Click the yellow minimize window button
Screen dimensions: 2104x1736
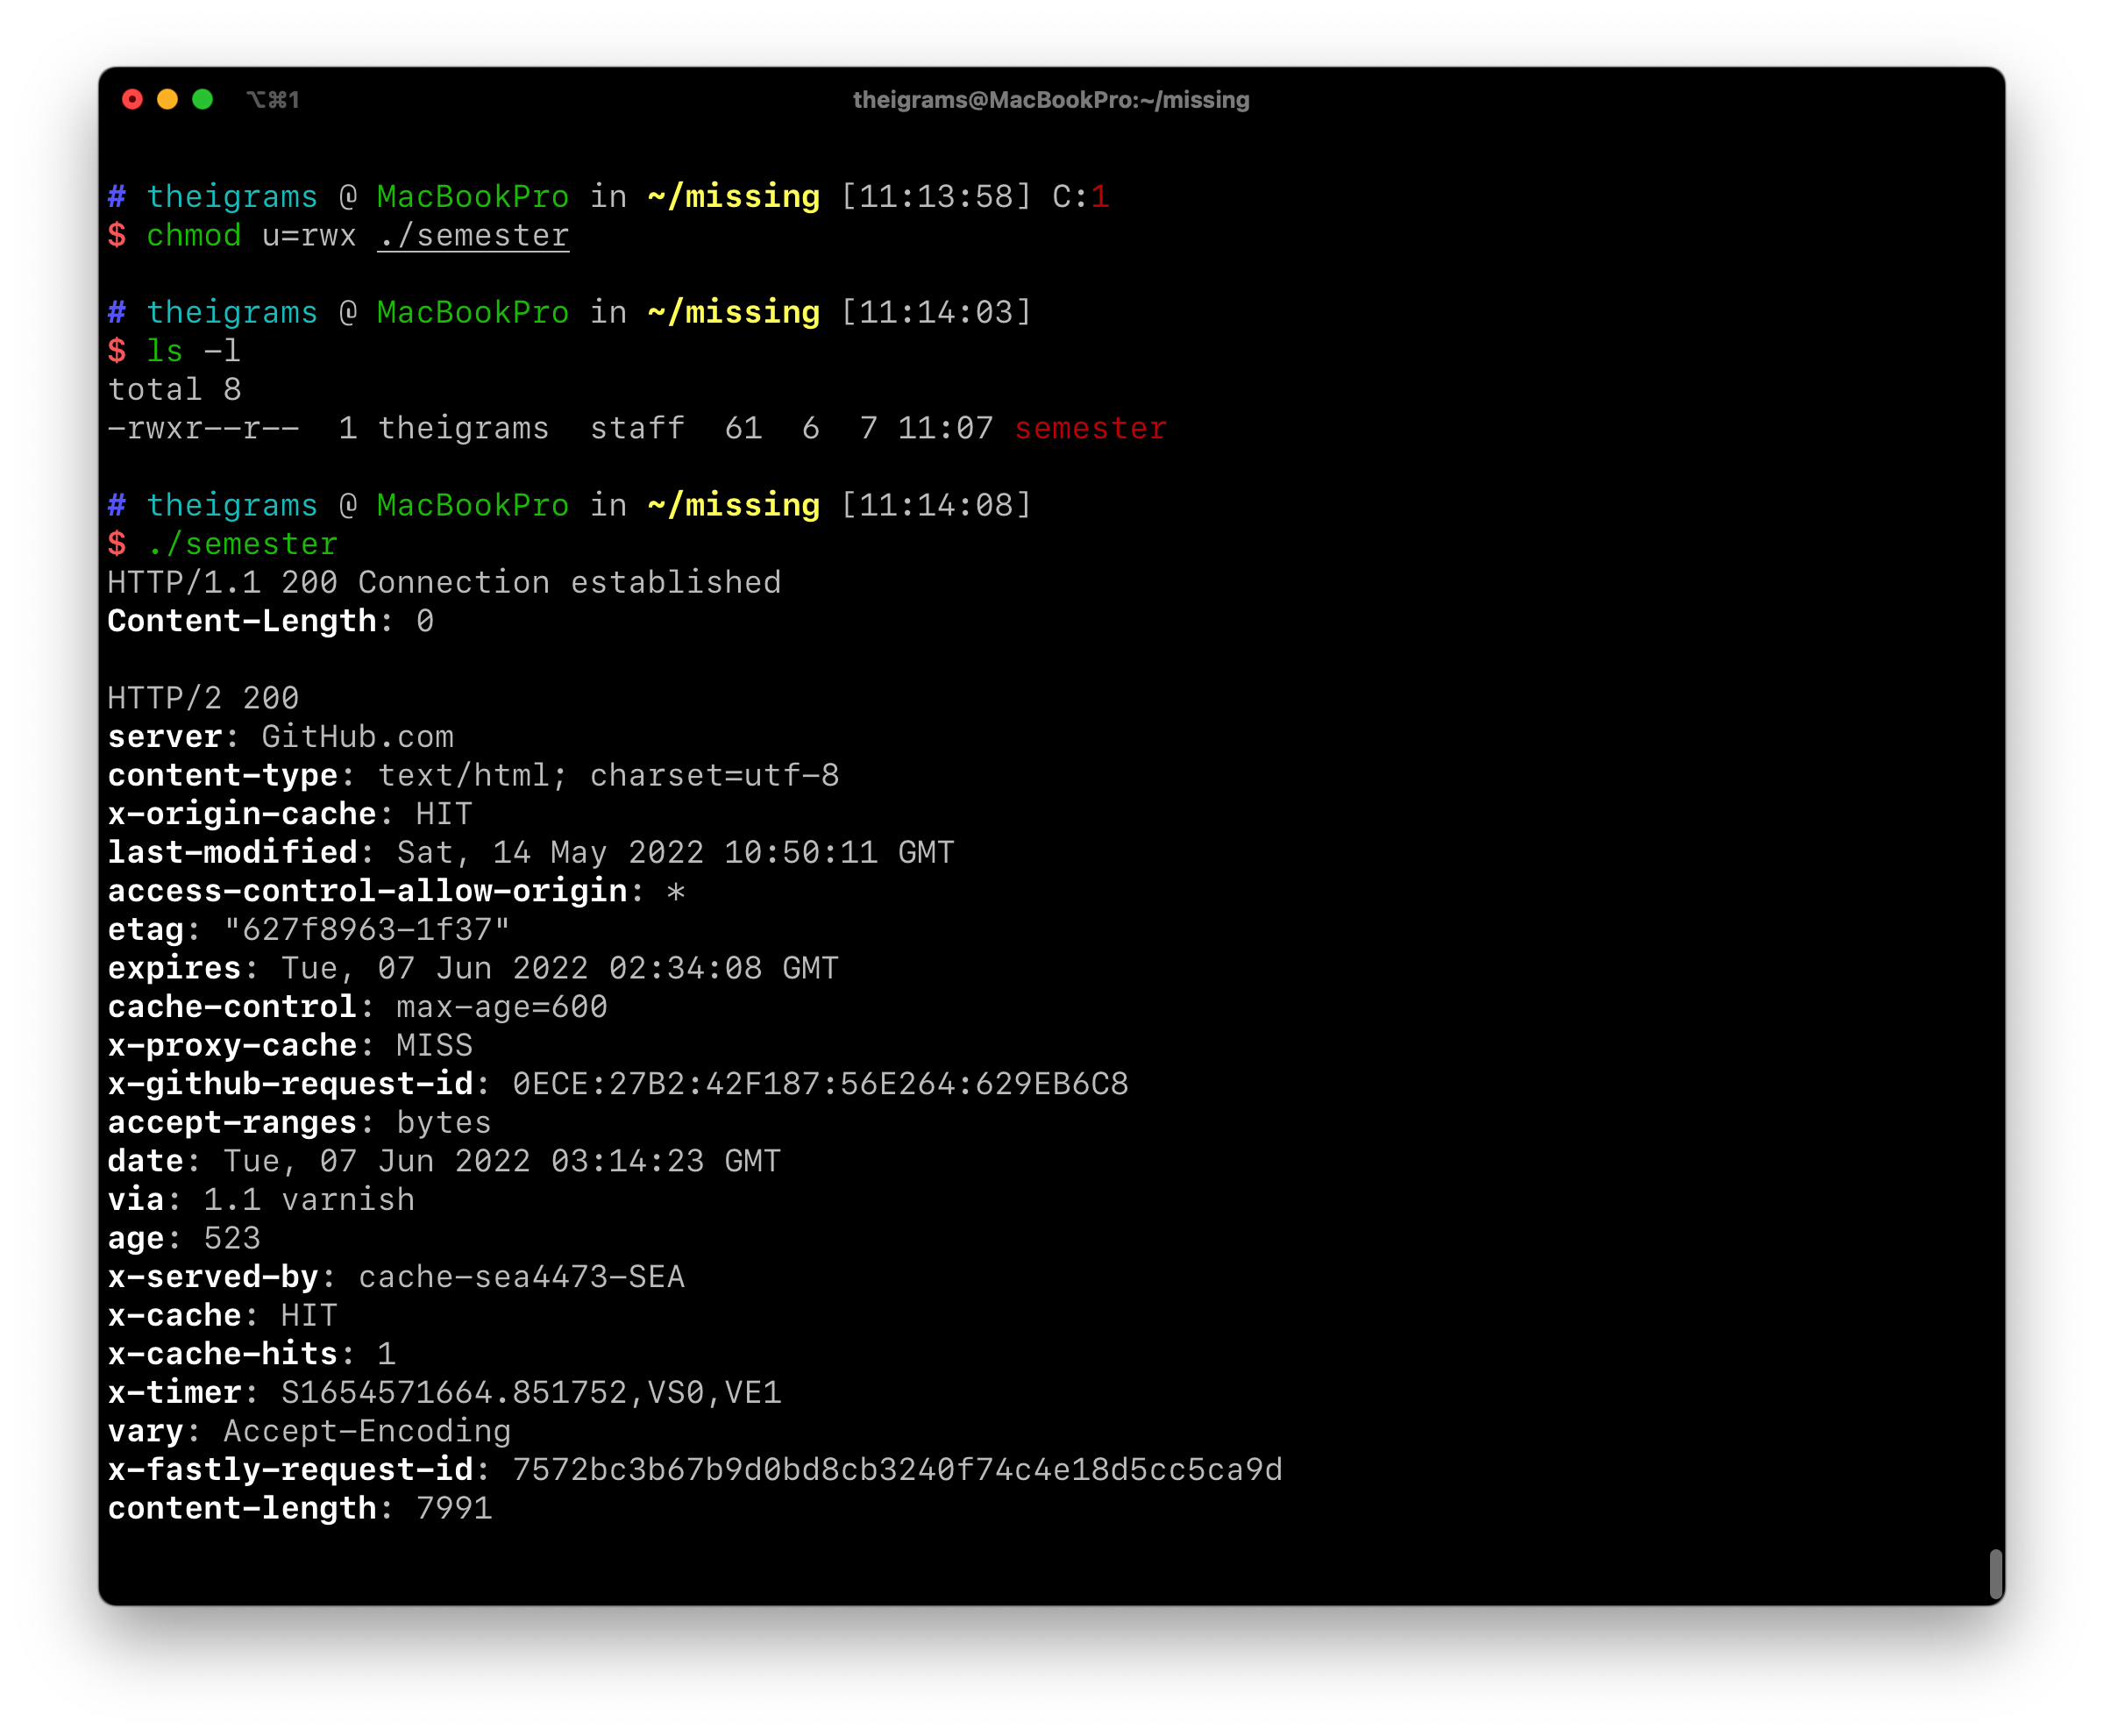pos(167,99)
